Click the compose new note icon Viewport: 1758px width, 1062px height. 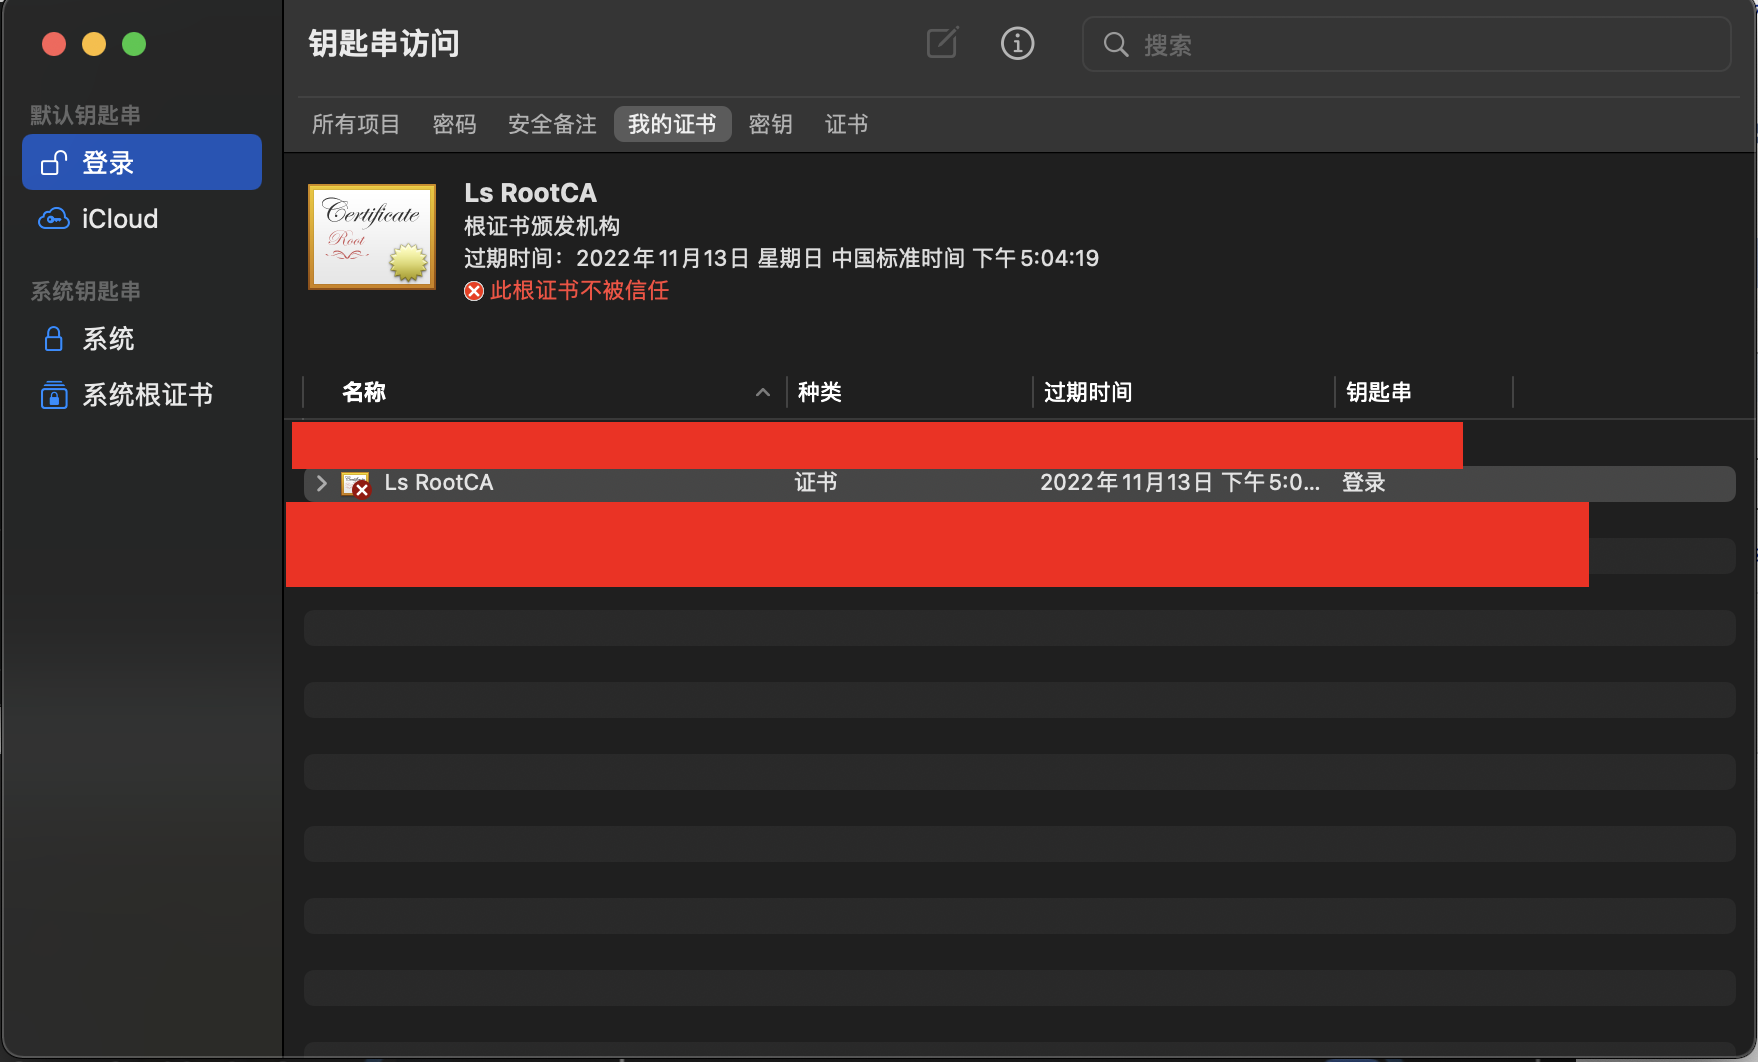[942, 43]
